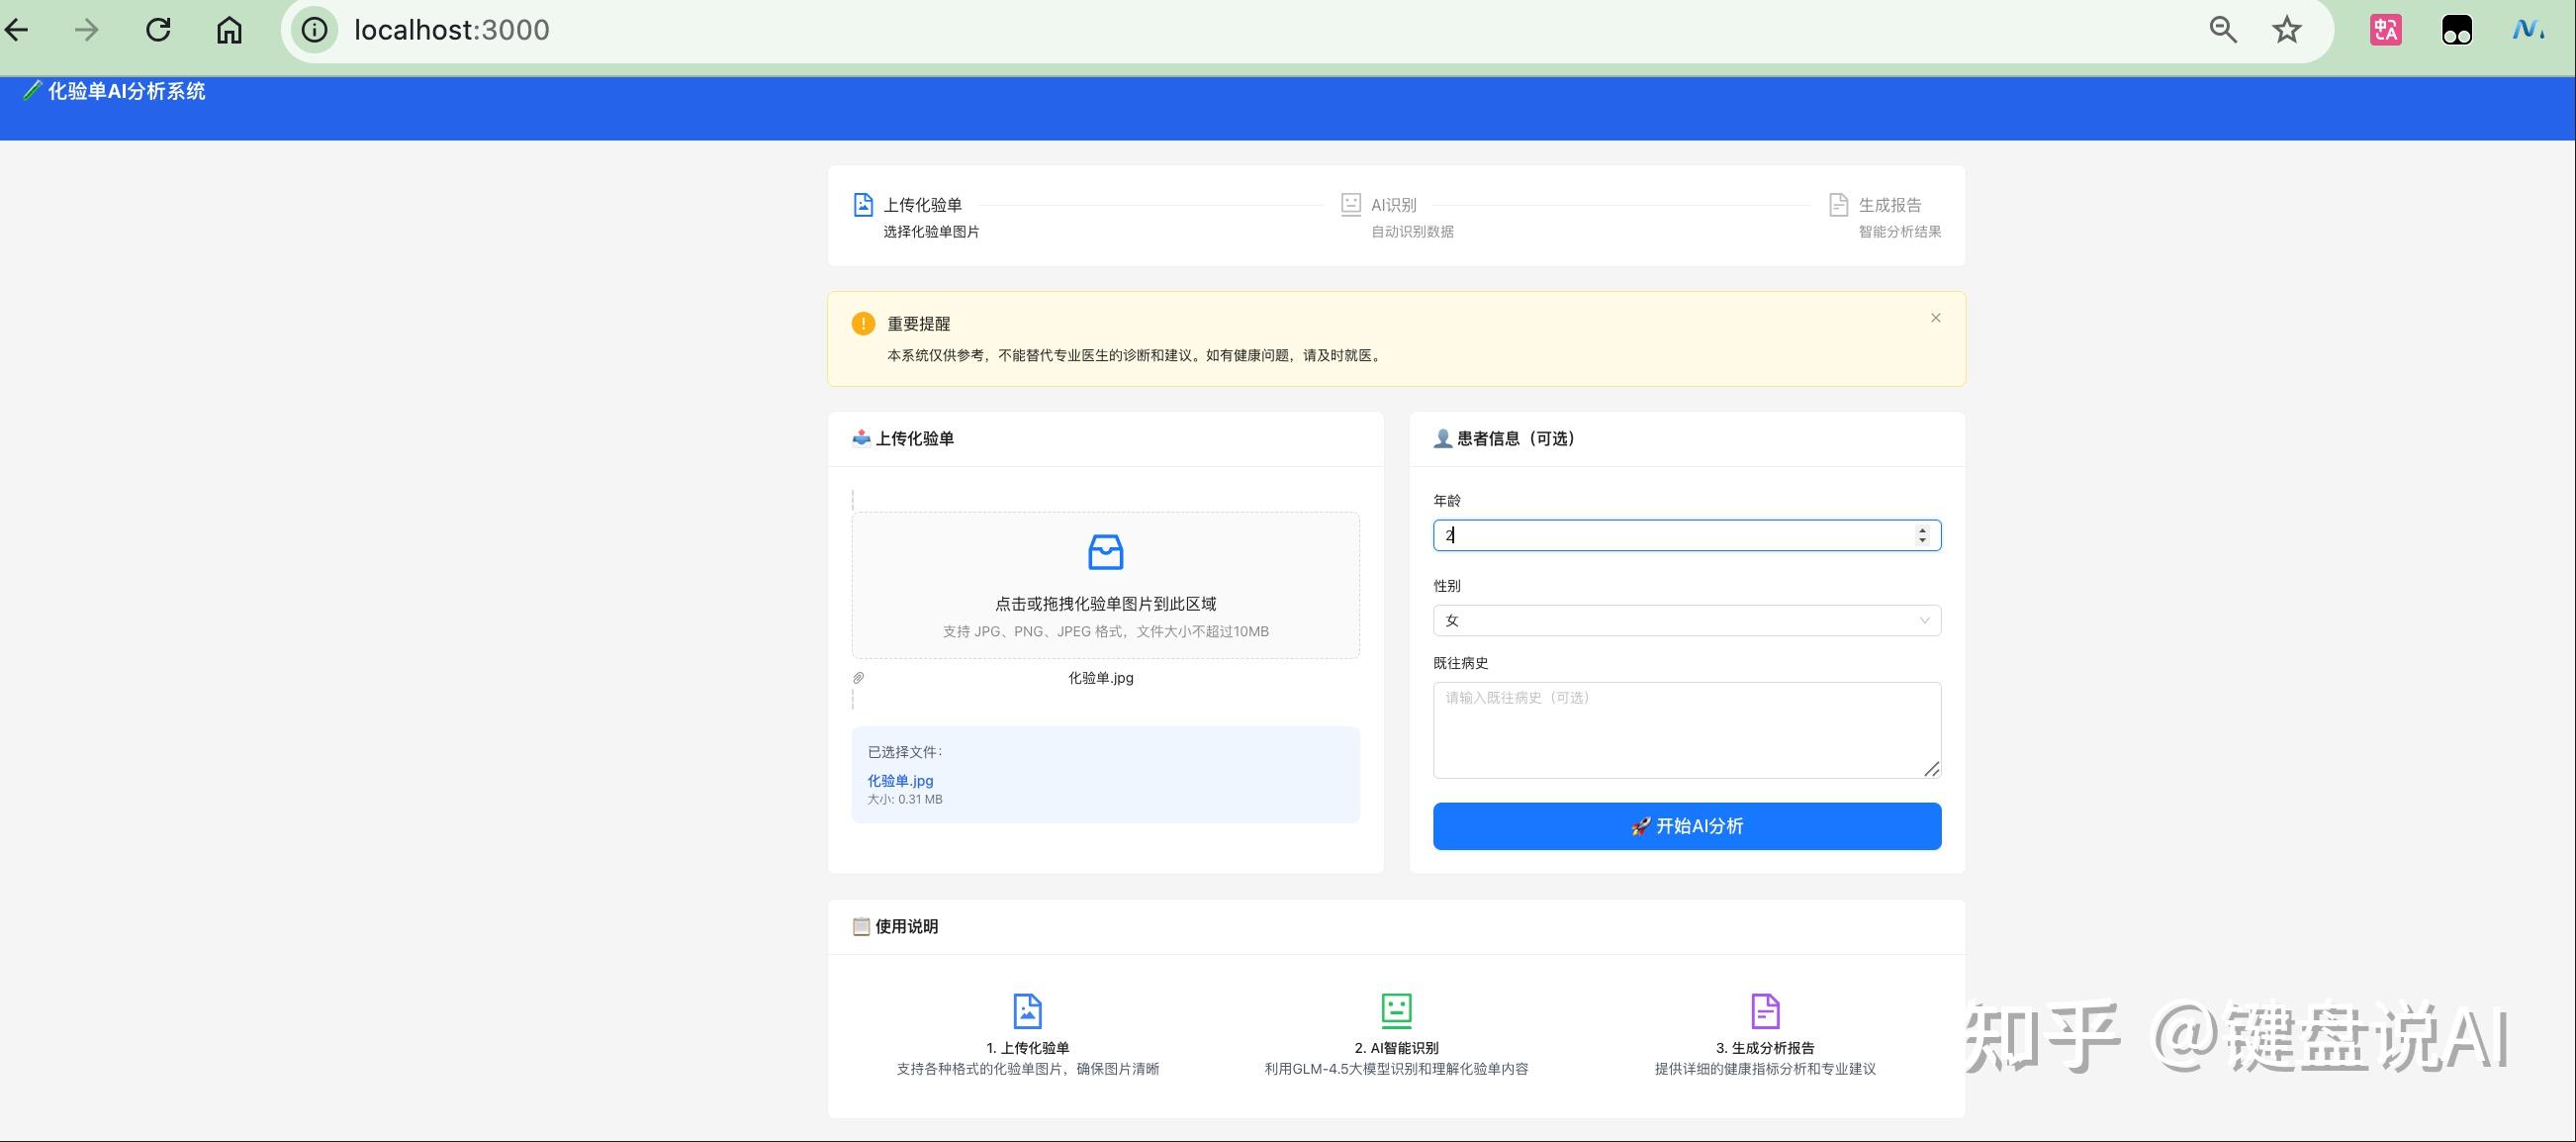Image resolution: width=2576 pixels, height=1142 pixels.
Task: Click the paperclip icon beside 化验单.jpg
Action: [x=858, y=678]
